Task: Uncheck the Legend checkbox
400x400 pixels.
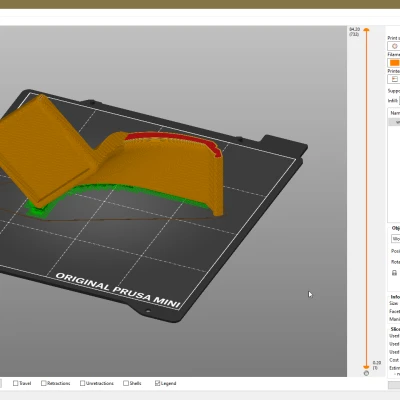Action: 158,383
